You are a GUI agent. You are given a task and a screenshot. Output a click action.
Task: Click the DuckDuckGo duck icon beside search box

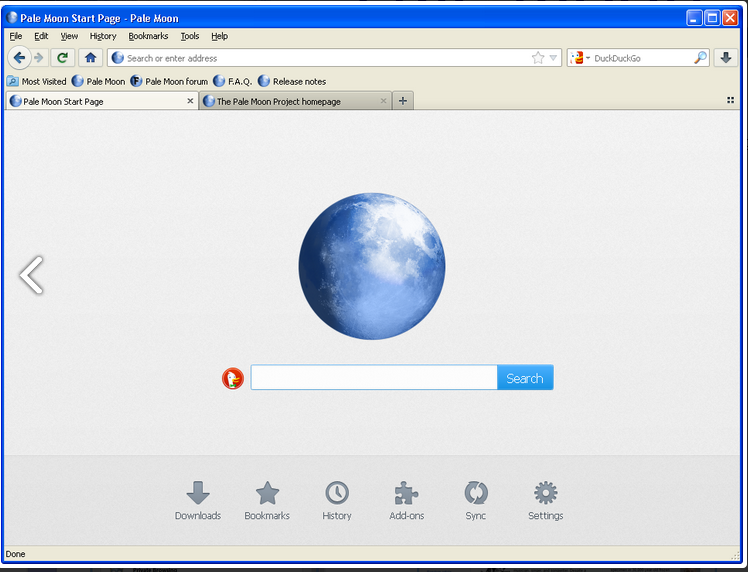[x=233, y=378]
